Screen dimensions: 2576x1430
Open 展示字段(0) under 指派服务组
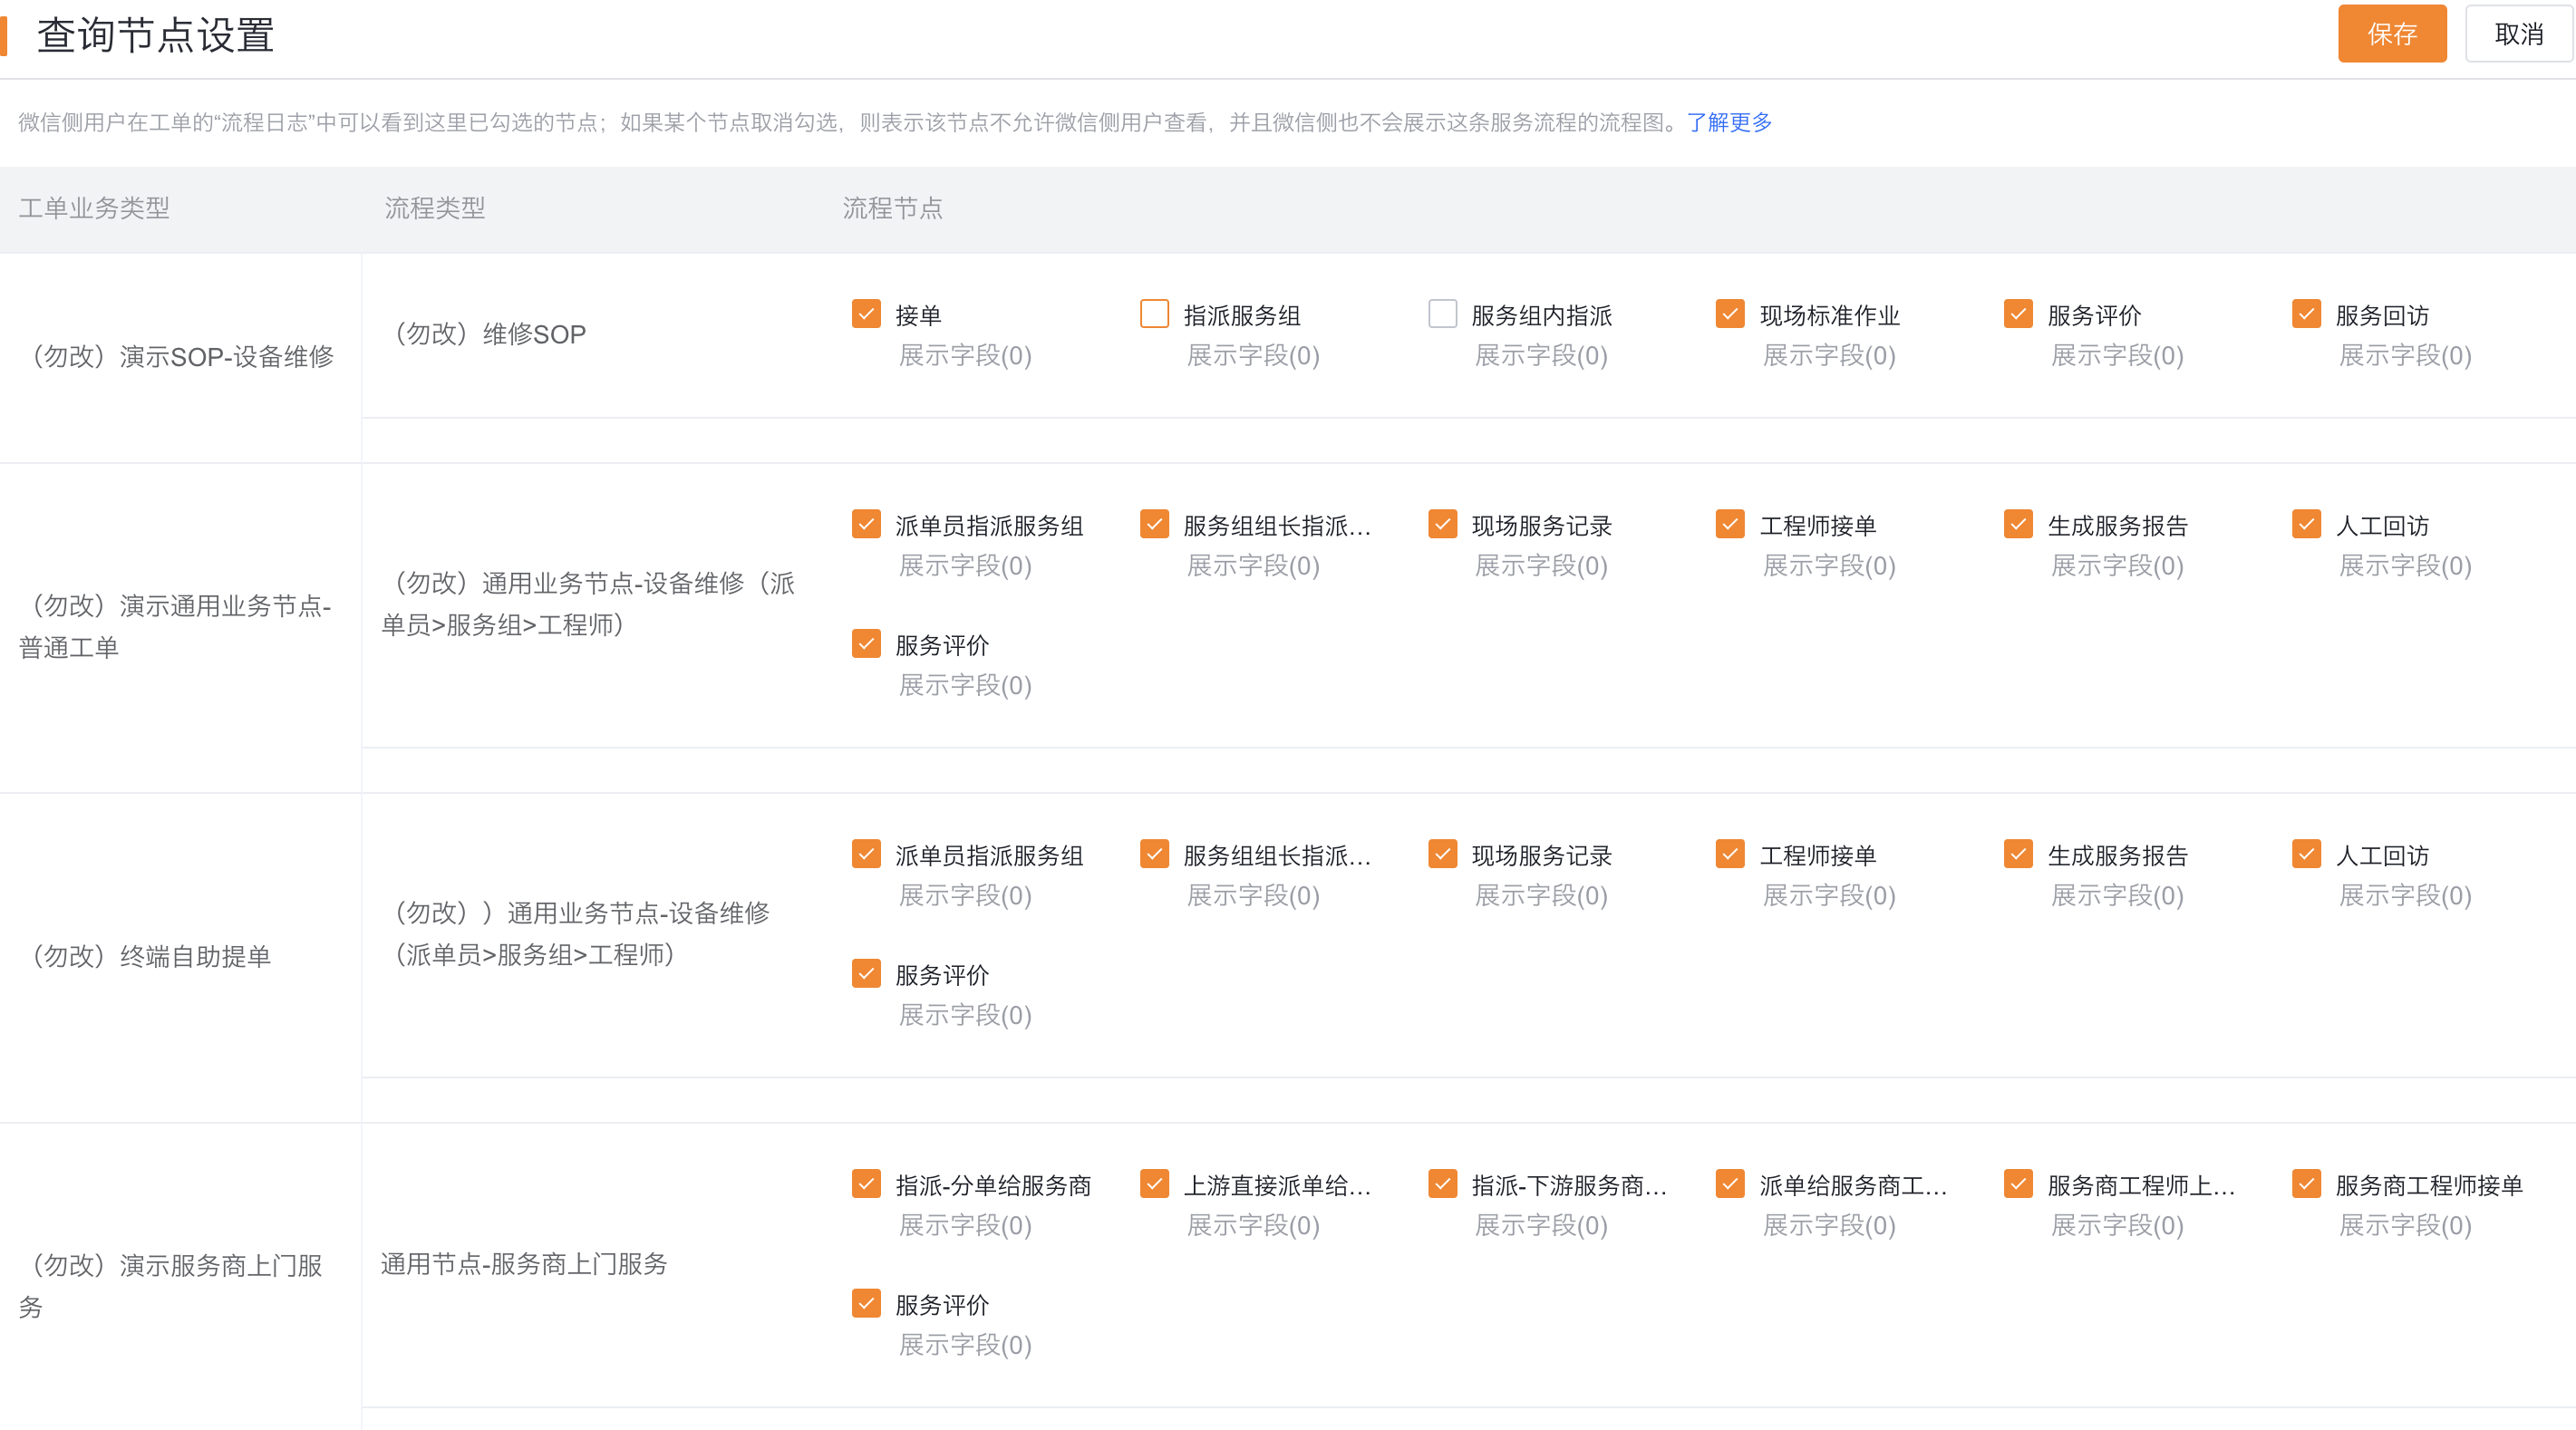coord(1253,355)
